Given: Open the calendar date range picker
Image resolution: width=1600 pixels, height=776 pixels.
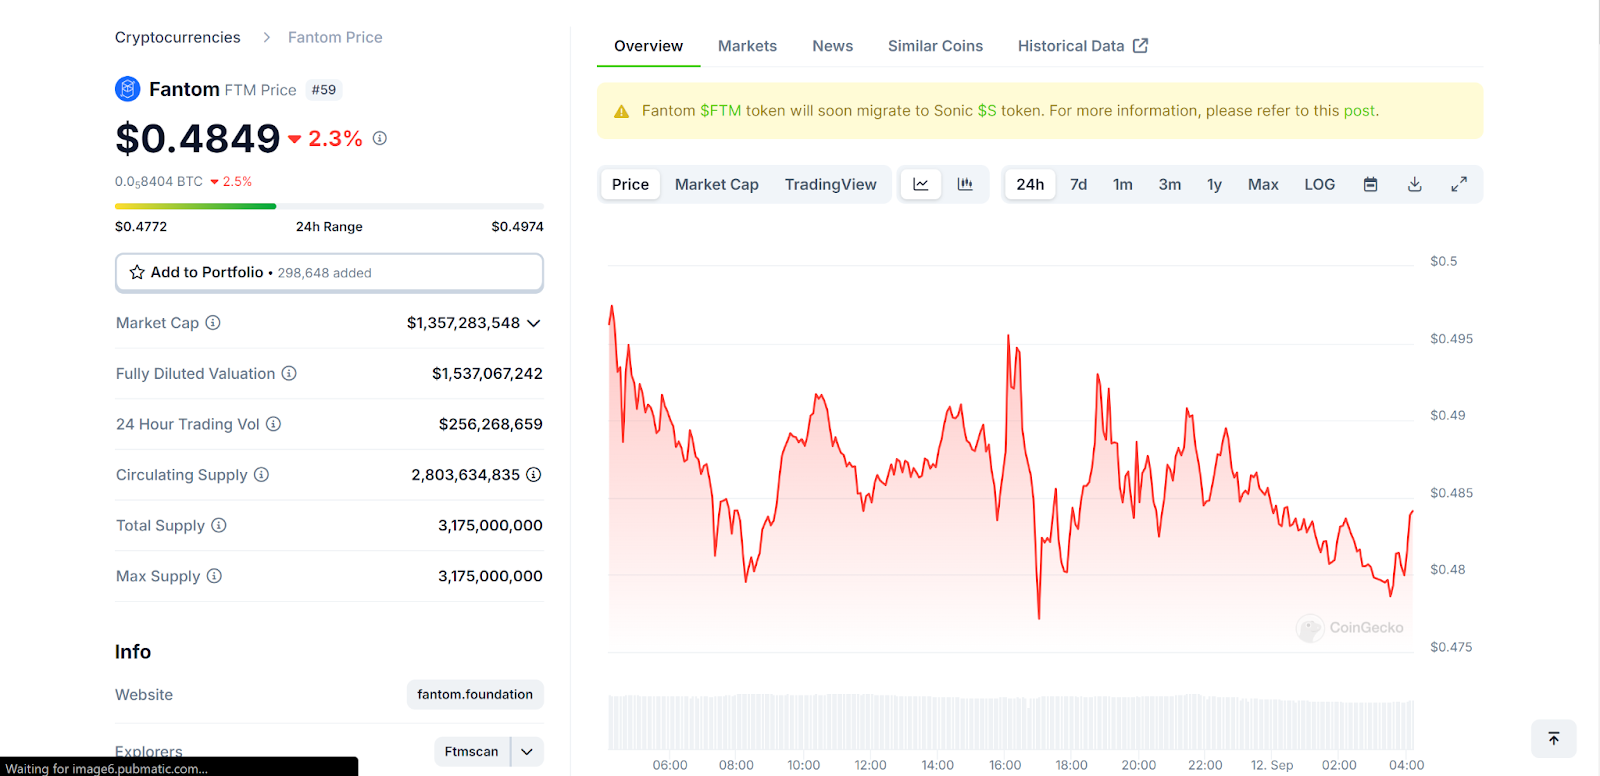Looking at the screenshot, I should (1371, 184).
